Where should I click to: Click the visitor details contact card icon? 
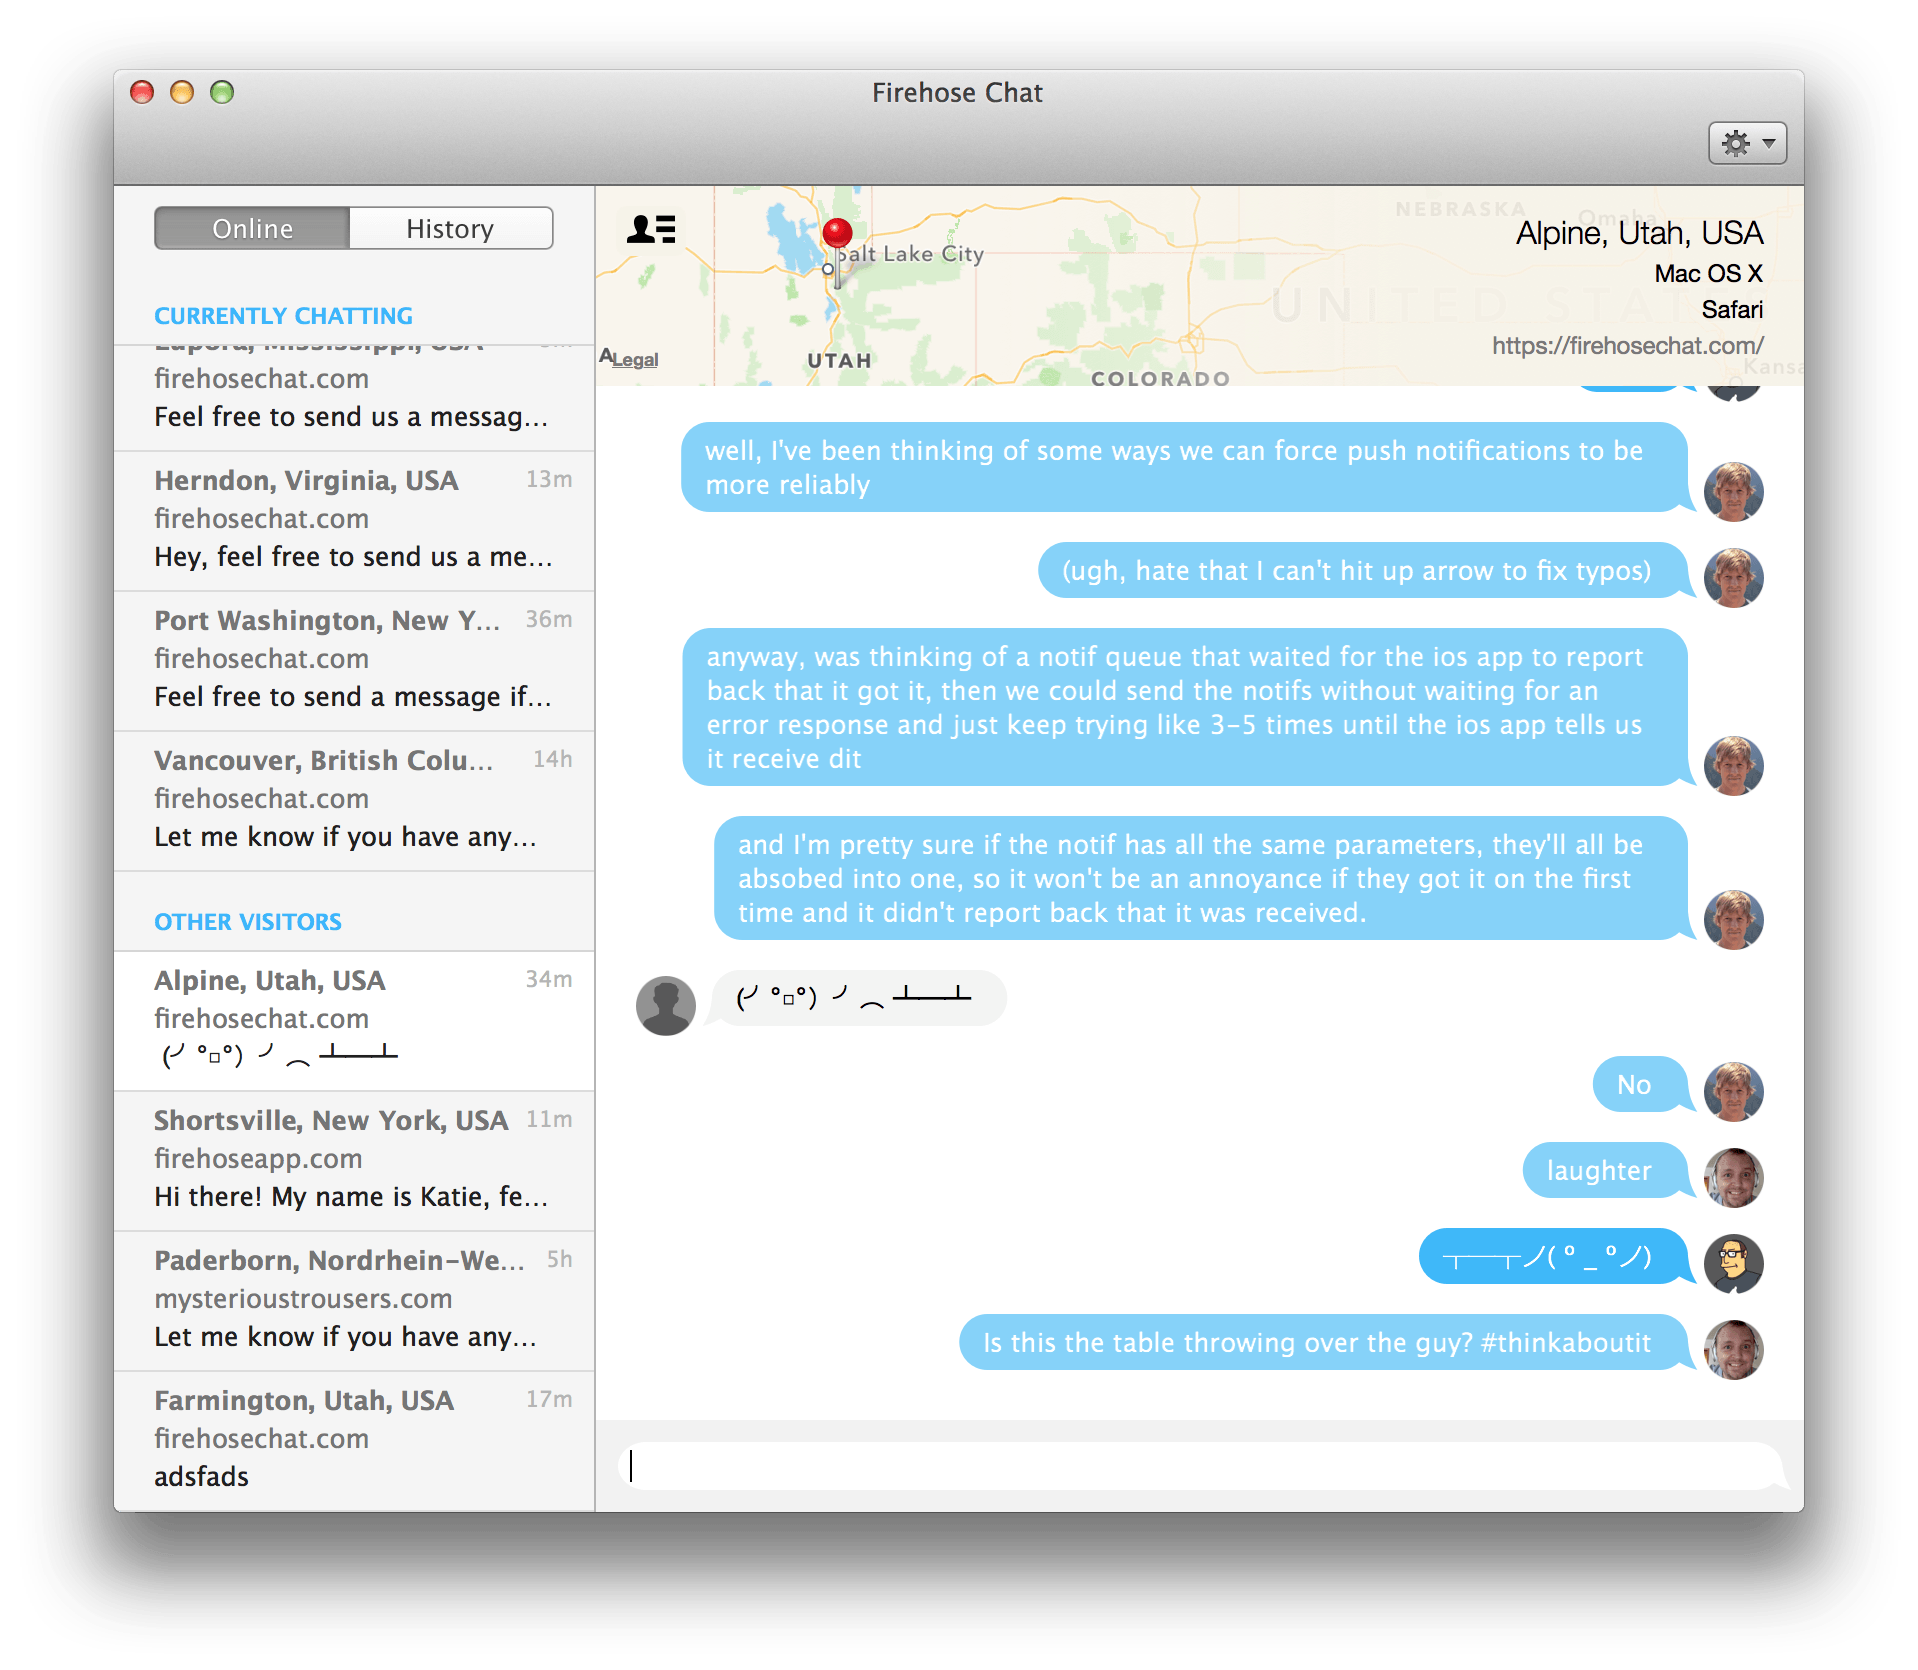[x=651, y=229]
